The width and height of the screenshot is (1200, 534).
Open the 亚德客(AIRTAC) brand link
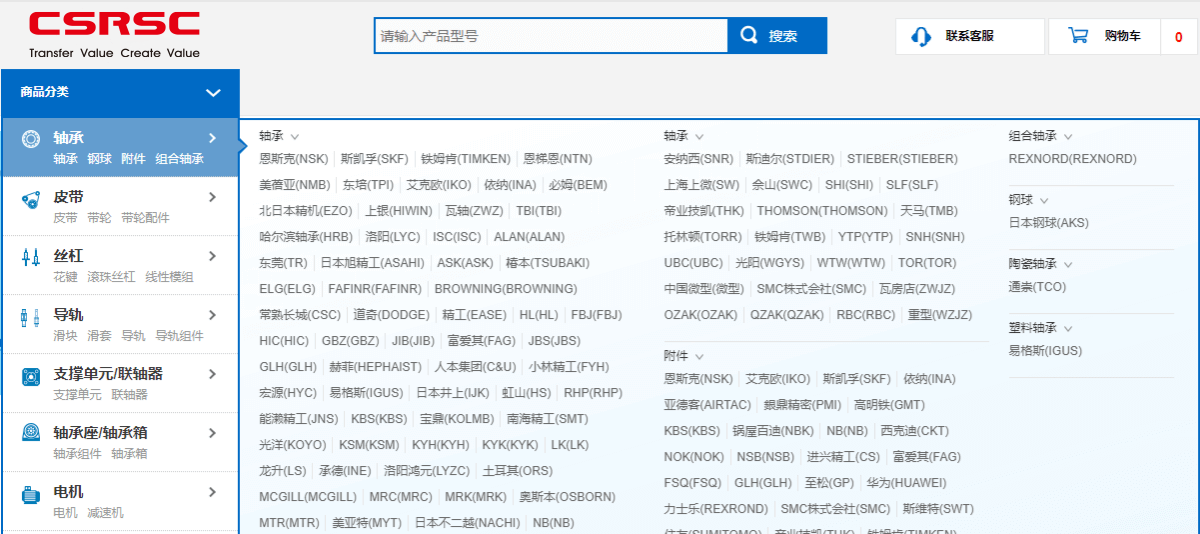708,405
